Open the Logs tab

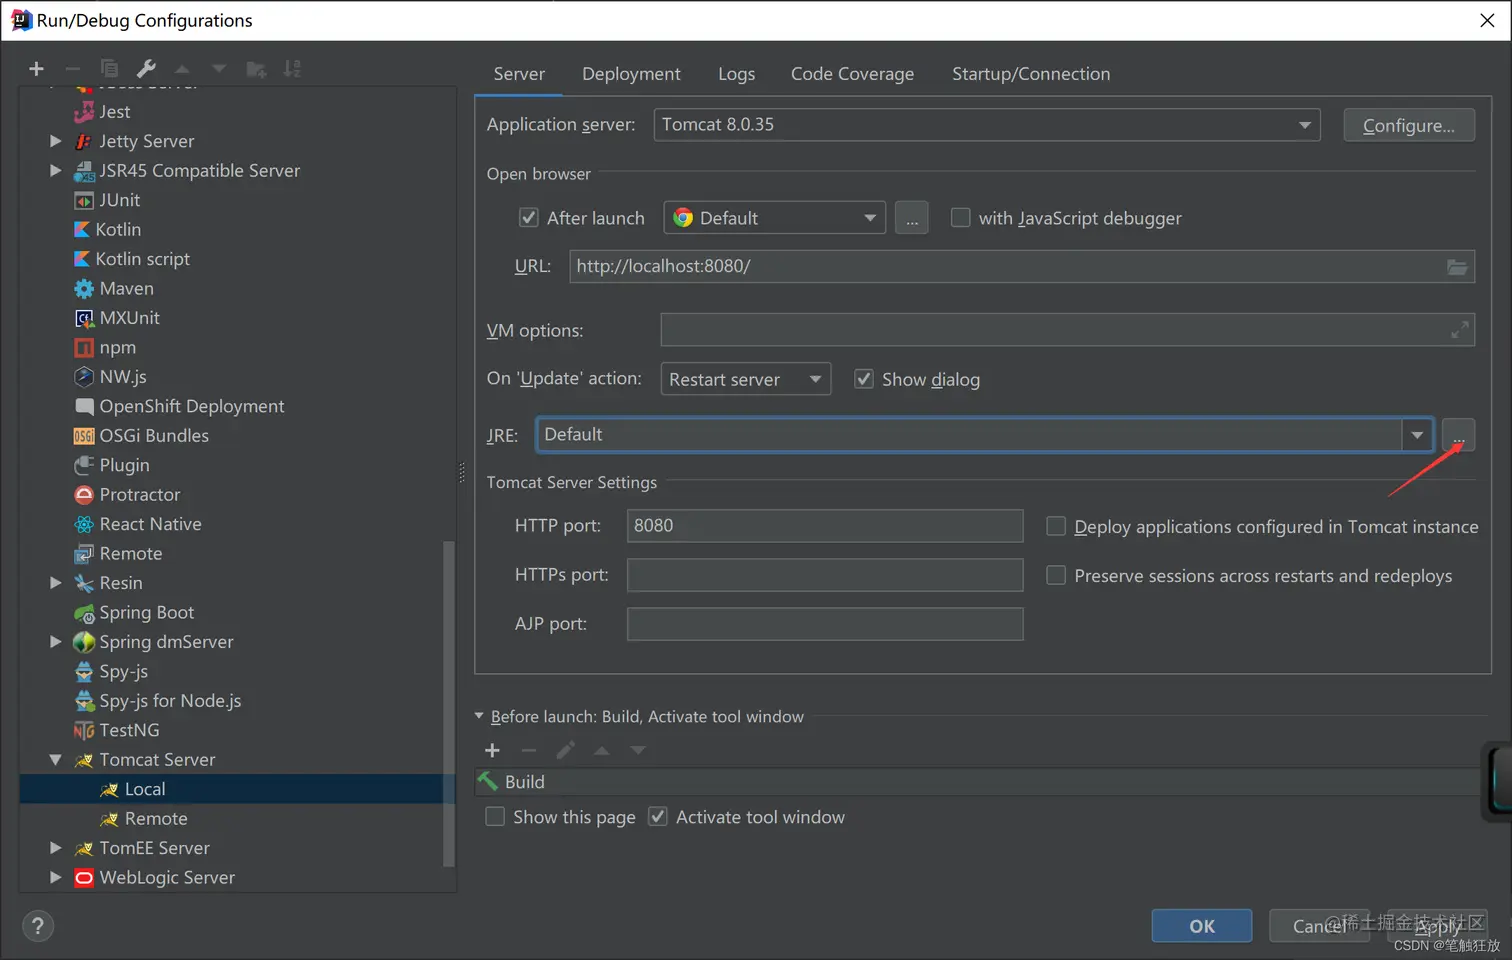736,74
